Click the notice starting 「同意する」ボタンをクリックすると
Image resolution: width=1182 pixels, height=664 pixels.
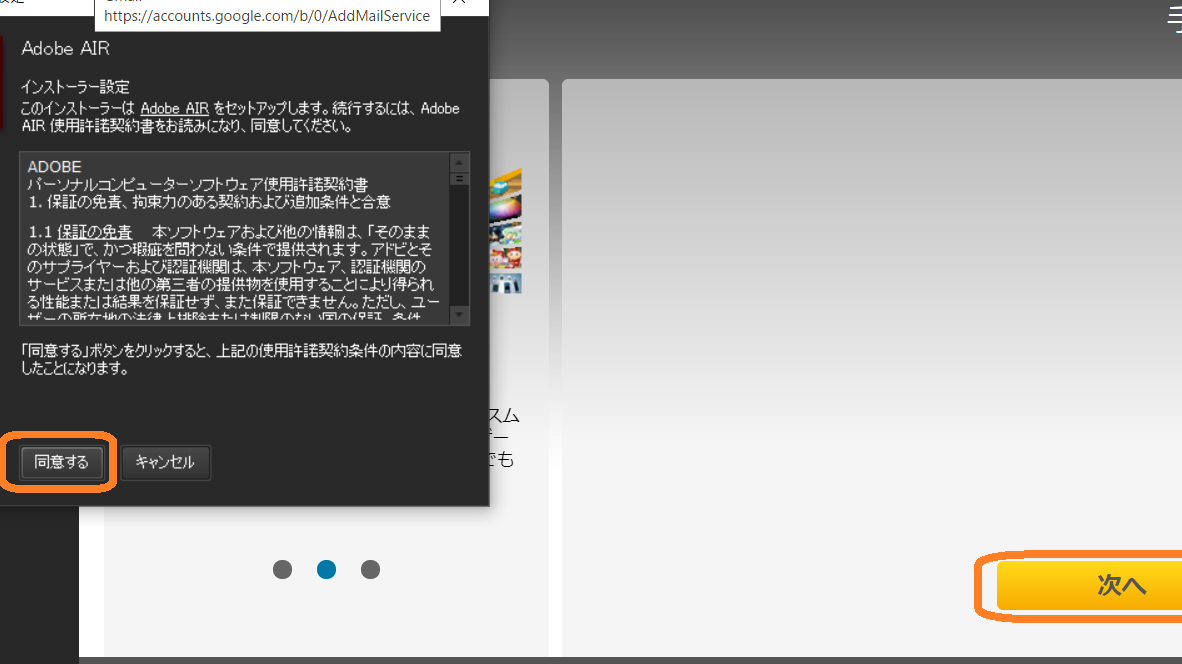[241, 360]
